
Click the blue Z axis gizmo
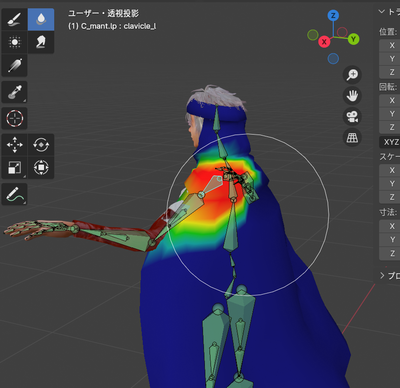[333, 15]
